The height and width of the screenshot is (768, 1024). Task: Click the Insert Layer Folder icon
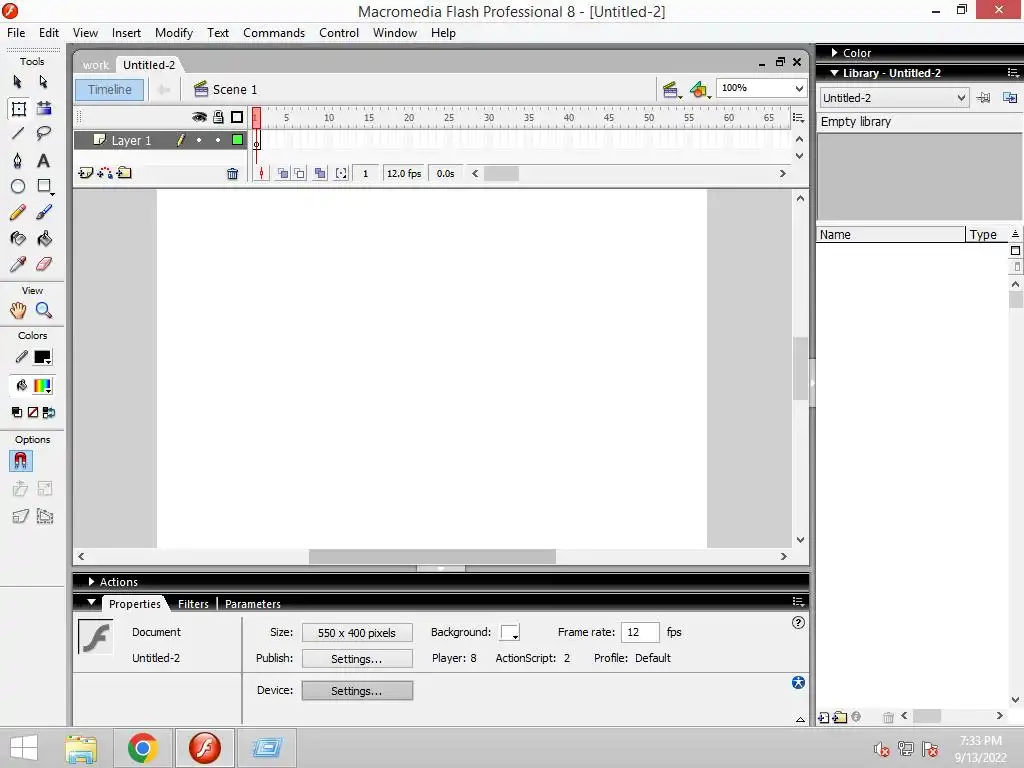[124, 173]
